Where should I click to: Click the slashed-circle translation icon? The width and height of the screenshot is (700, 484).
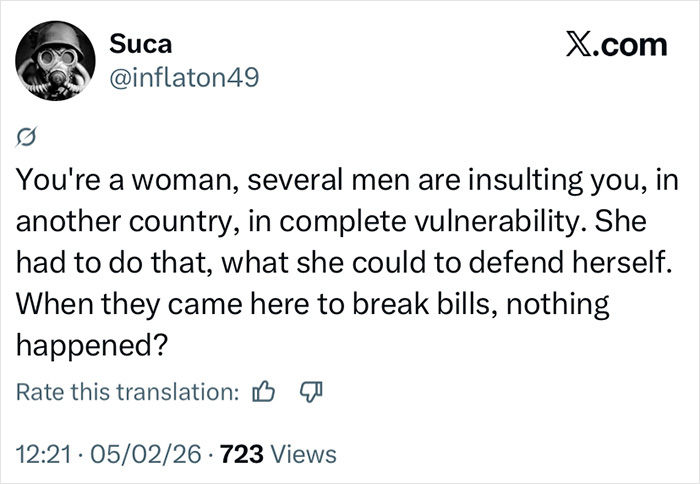tap(27, 137)
